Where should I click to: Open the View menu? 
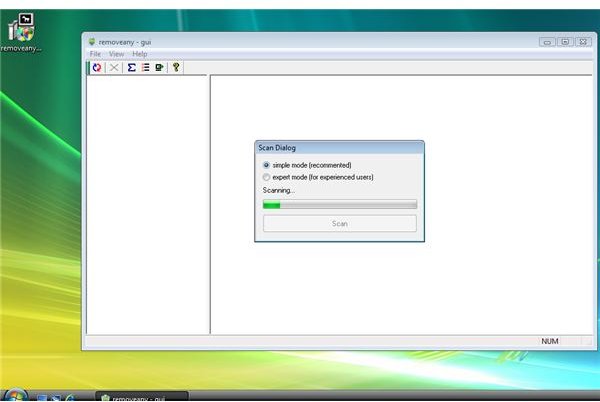pyautogui.click(x=116, y=54)
